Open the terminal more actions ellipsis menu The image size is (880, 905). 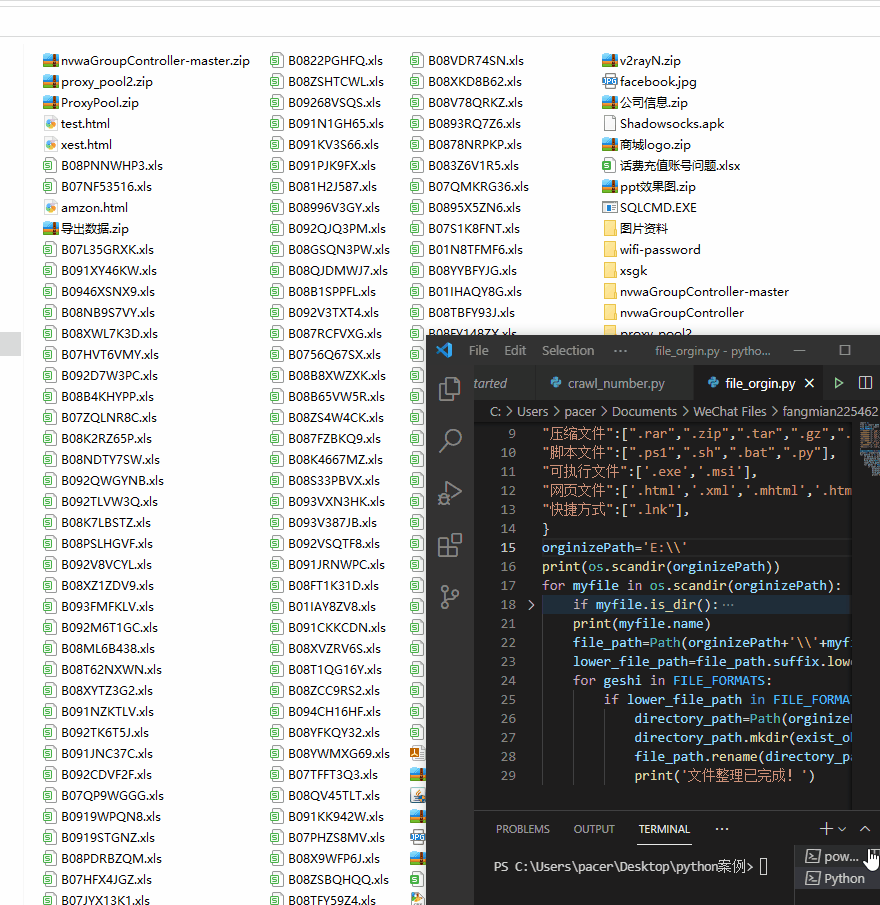point(723,828)
